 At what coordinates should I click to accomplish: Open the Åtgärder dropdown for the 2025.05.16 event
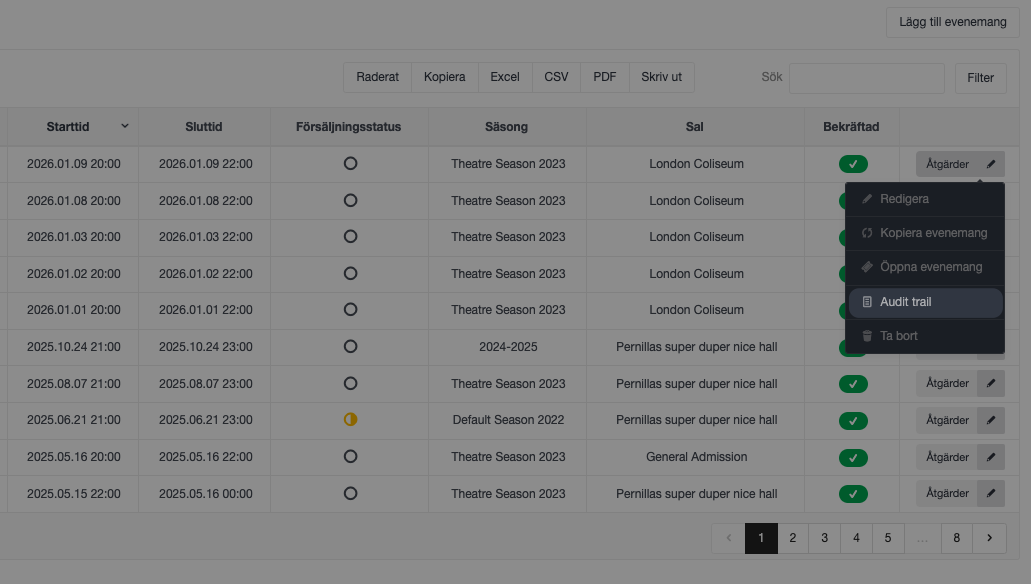click(947, 457)
